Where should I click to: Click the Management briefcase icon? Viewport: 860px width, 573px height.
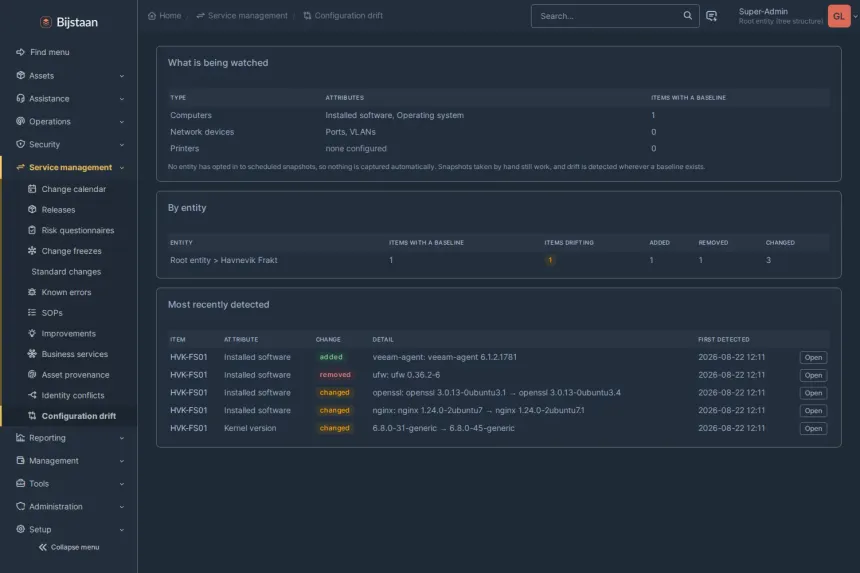[x=20, y=461]
